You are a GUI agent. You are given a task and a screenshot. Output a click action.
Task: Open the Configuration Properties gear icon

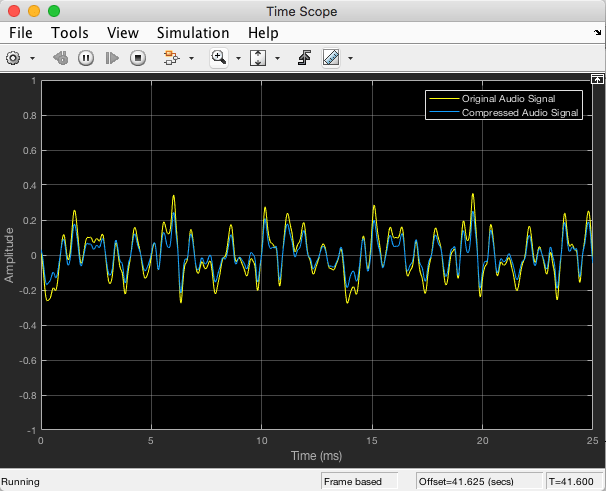(13, 58)
